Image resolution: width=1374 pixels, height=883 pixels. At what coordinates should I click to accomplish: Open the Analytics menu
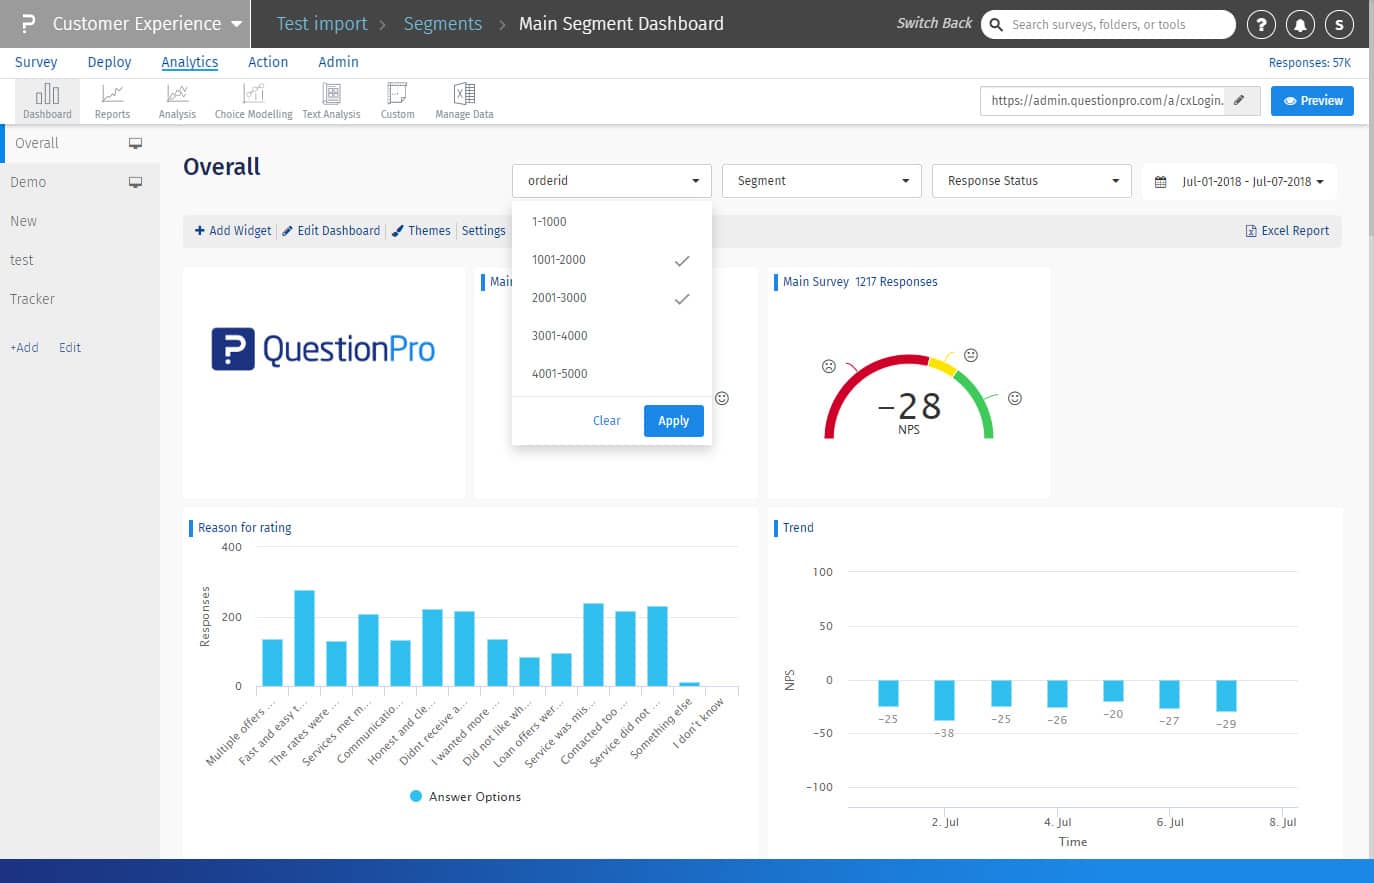click(x=189, y=62)
